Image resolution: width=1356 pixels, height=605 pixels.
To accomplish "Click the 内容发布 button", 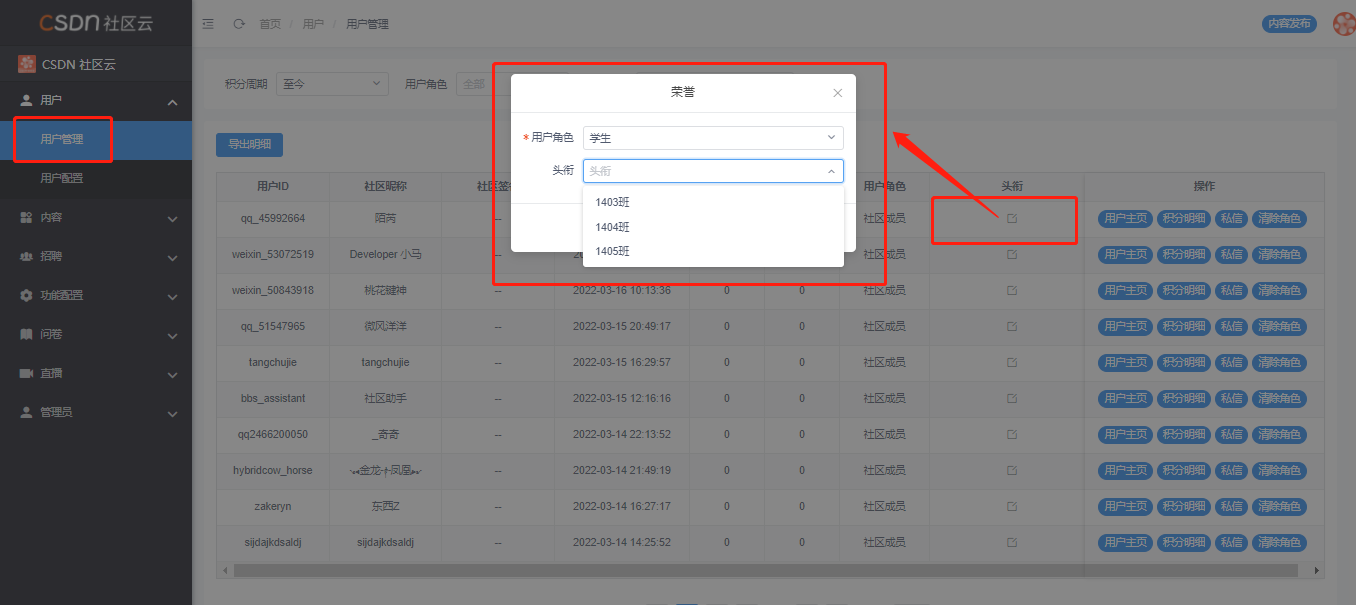I will coord(1290,24).
